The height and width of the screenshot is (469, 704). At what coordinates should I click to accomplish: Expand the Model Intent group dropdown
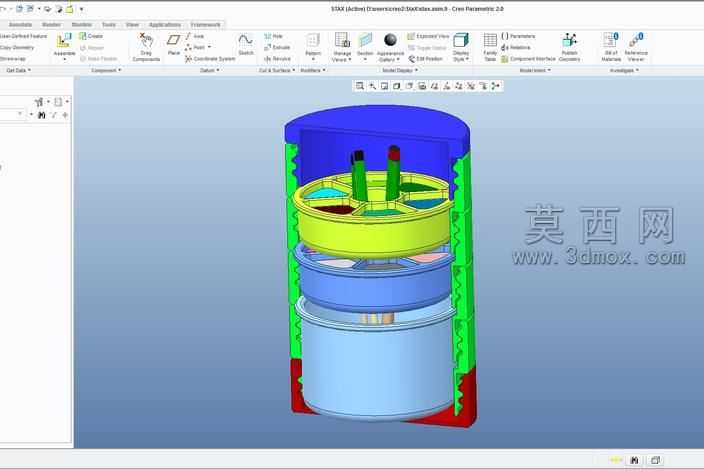[535, 70]
